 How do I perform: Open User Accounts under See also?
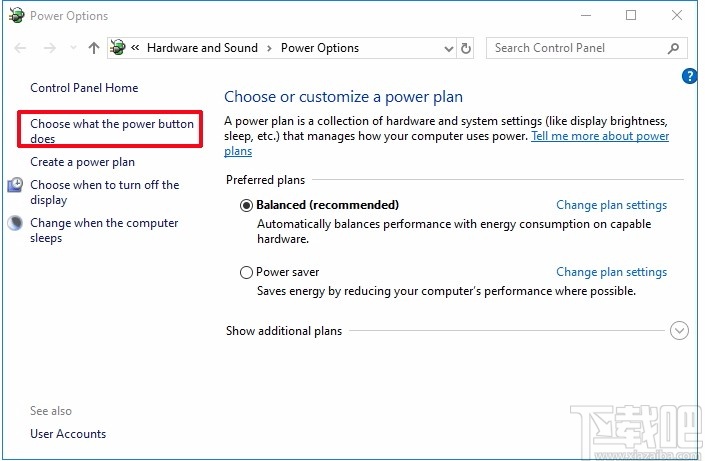tap(68, 434)
